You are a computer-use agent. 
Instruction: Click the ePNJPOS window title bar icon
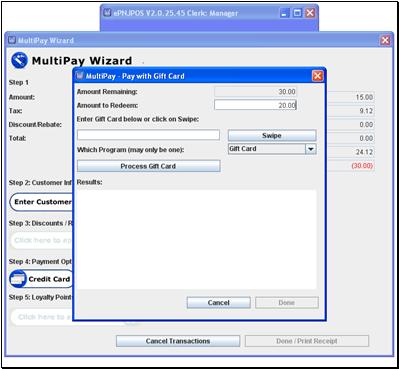click(x=107, y=13)
